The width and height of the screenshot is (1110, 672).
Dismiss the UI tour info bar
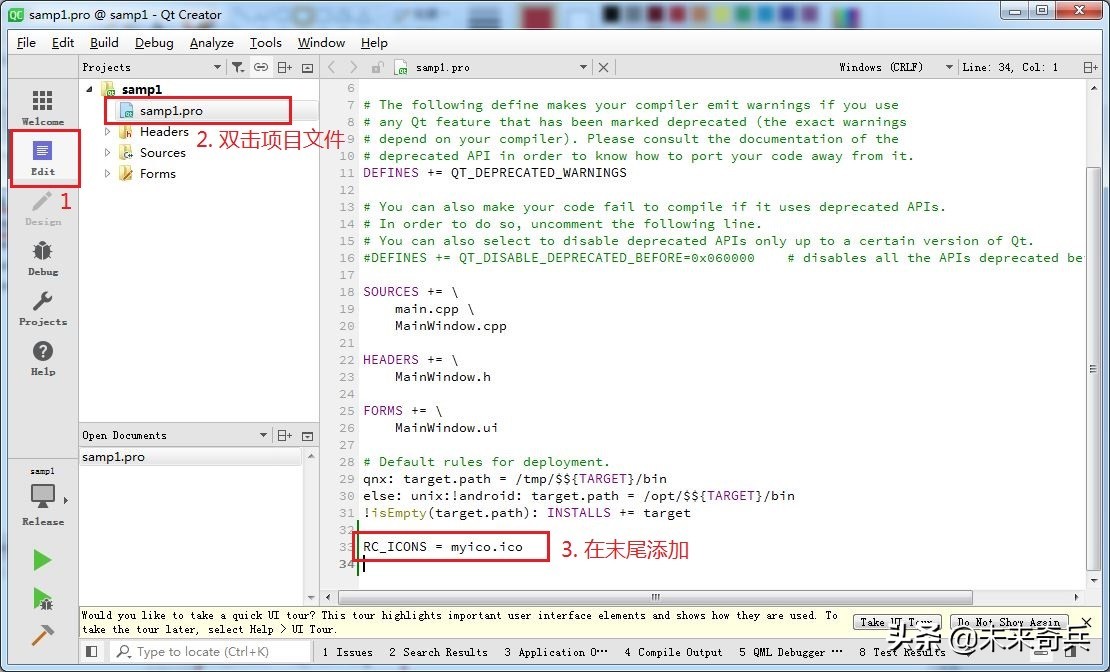pyautogui.click(x=1087, y=622)
